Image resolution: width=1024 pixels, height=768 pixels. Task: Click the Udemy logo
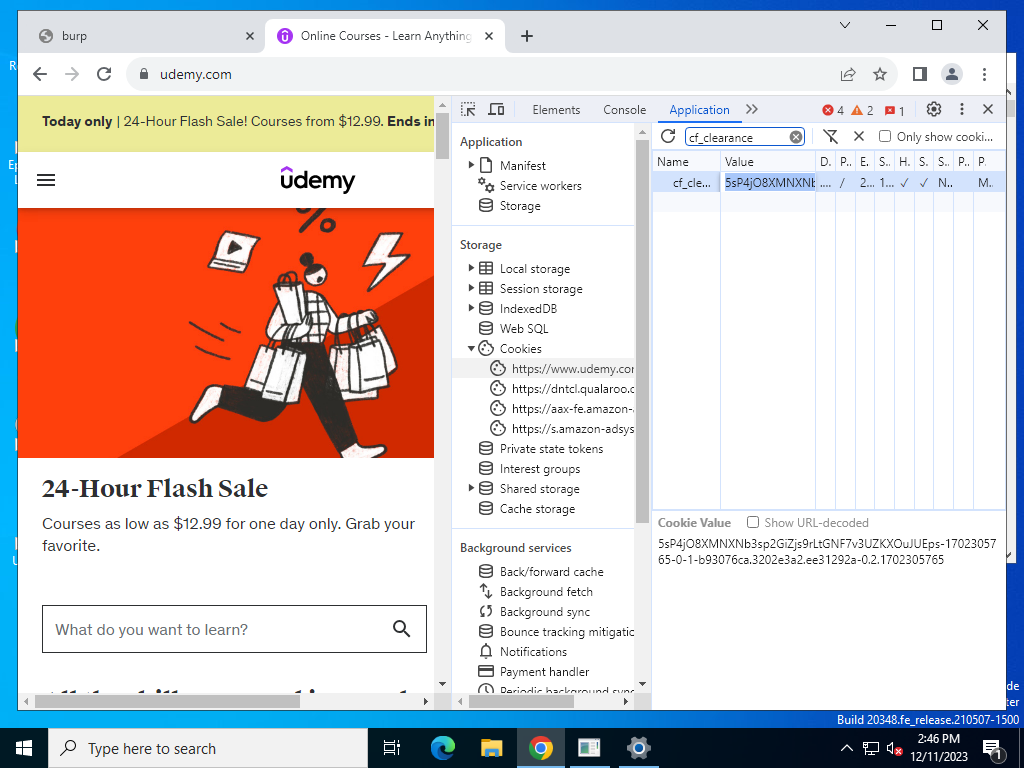(317, 179)
